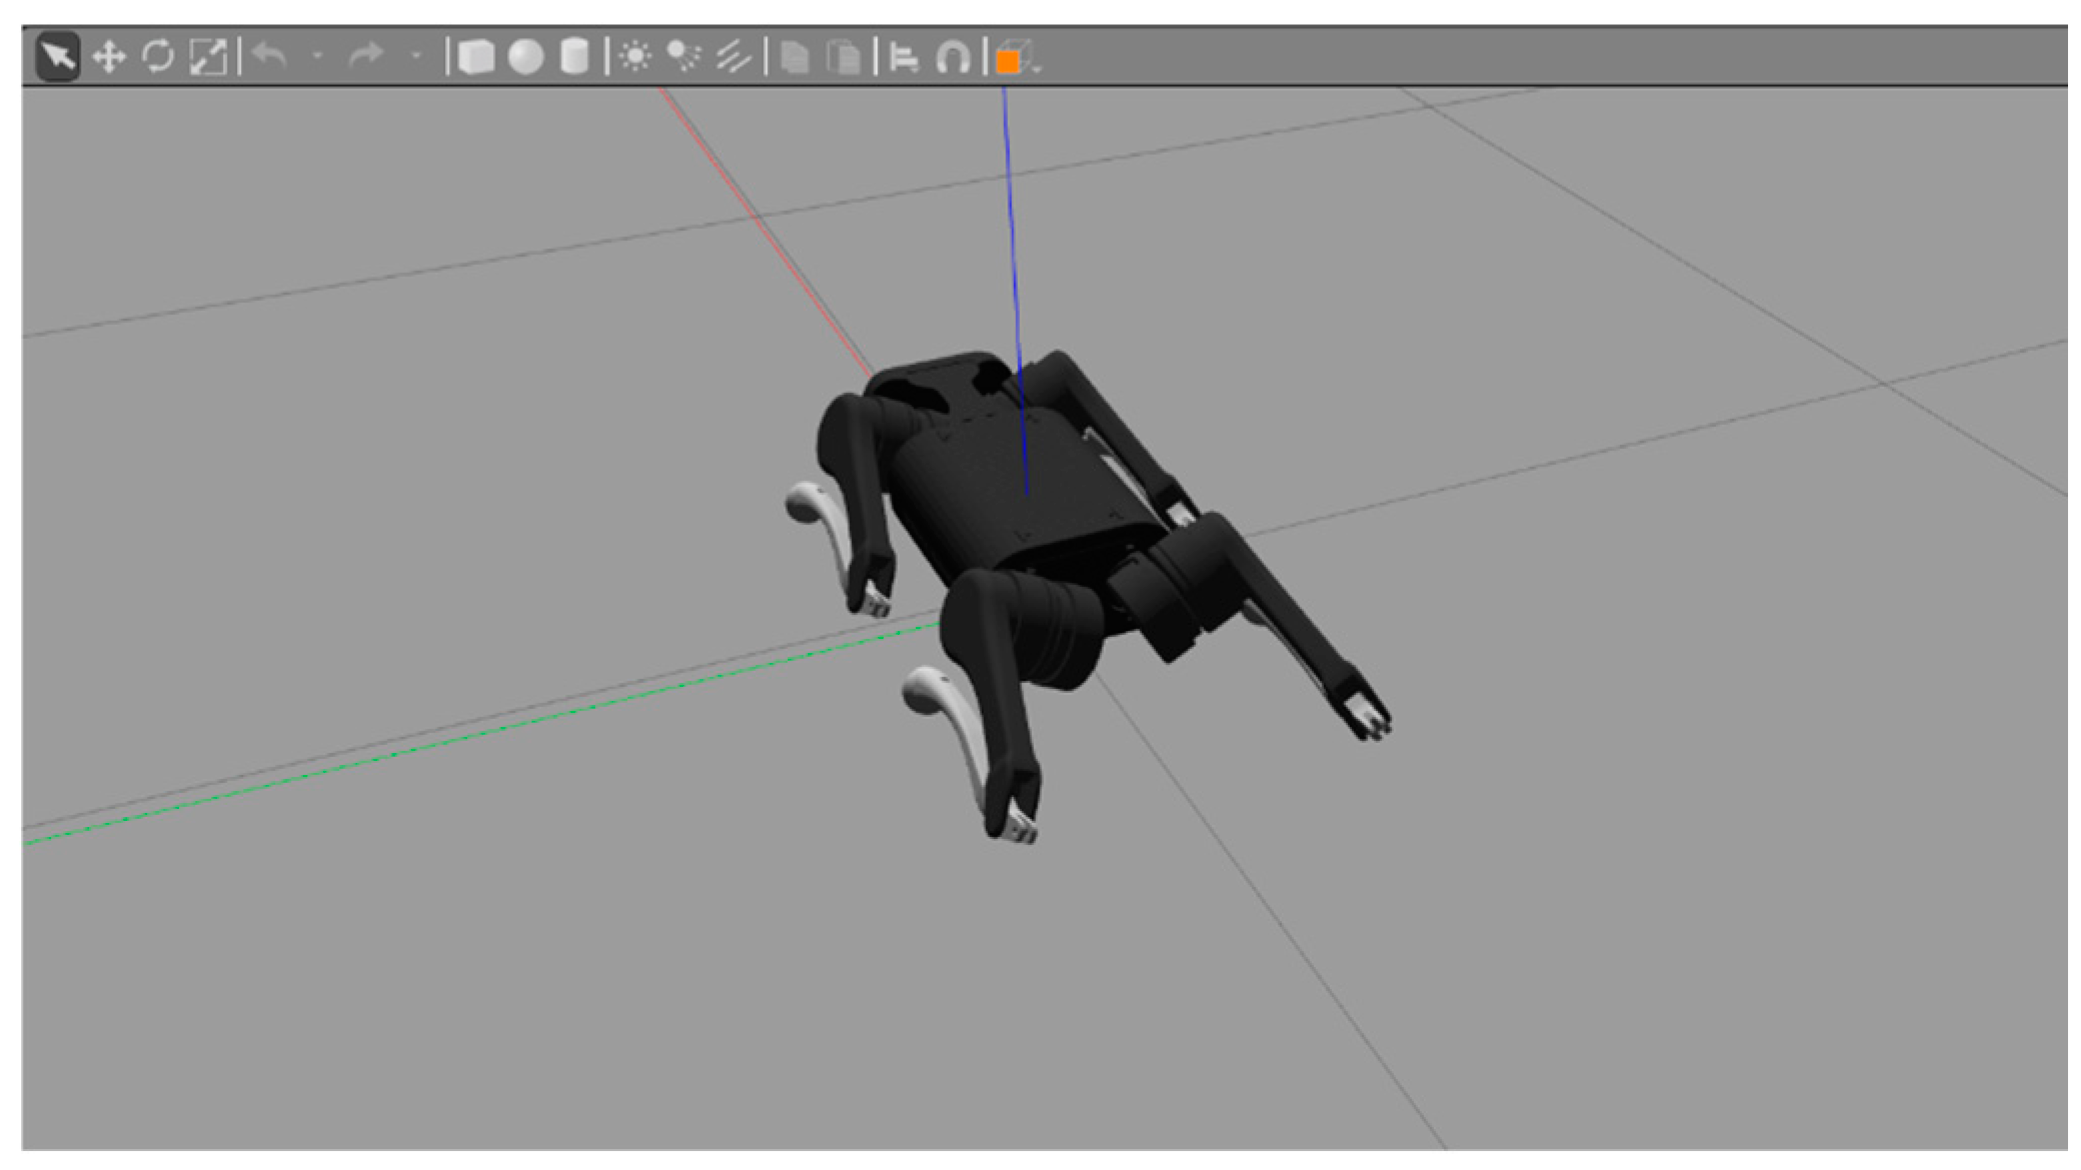Viewport: 2081px width, 1170px height.
Task: Click the paste icon
Action: [x=844, y=57]
